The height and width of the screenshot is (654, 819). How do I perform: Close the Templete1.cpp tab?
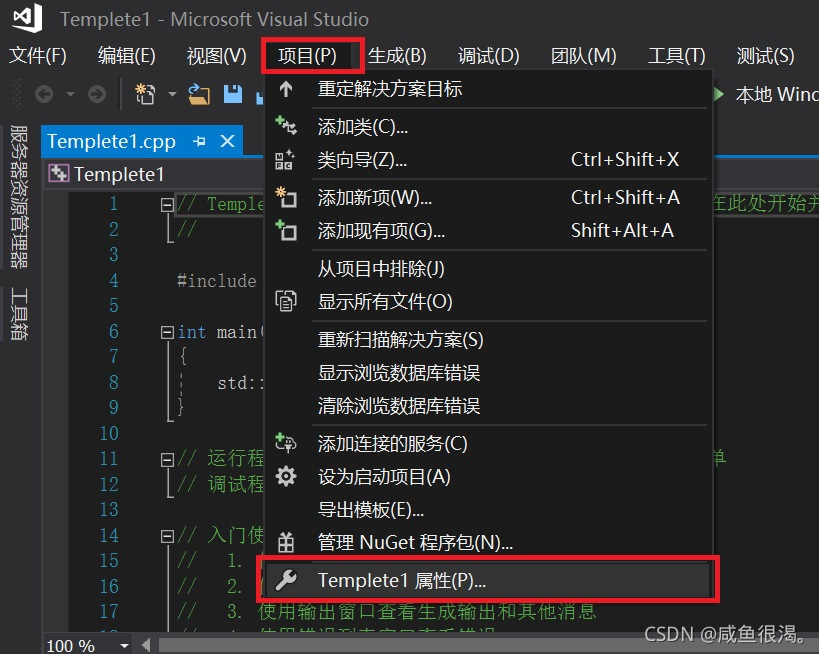tap(227, 141)
